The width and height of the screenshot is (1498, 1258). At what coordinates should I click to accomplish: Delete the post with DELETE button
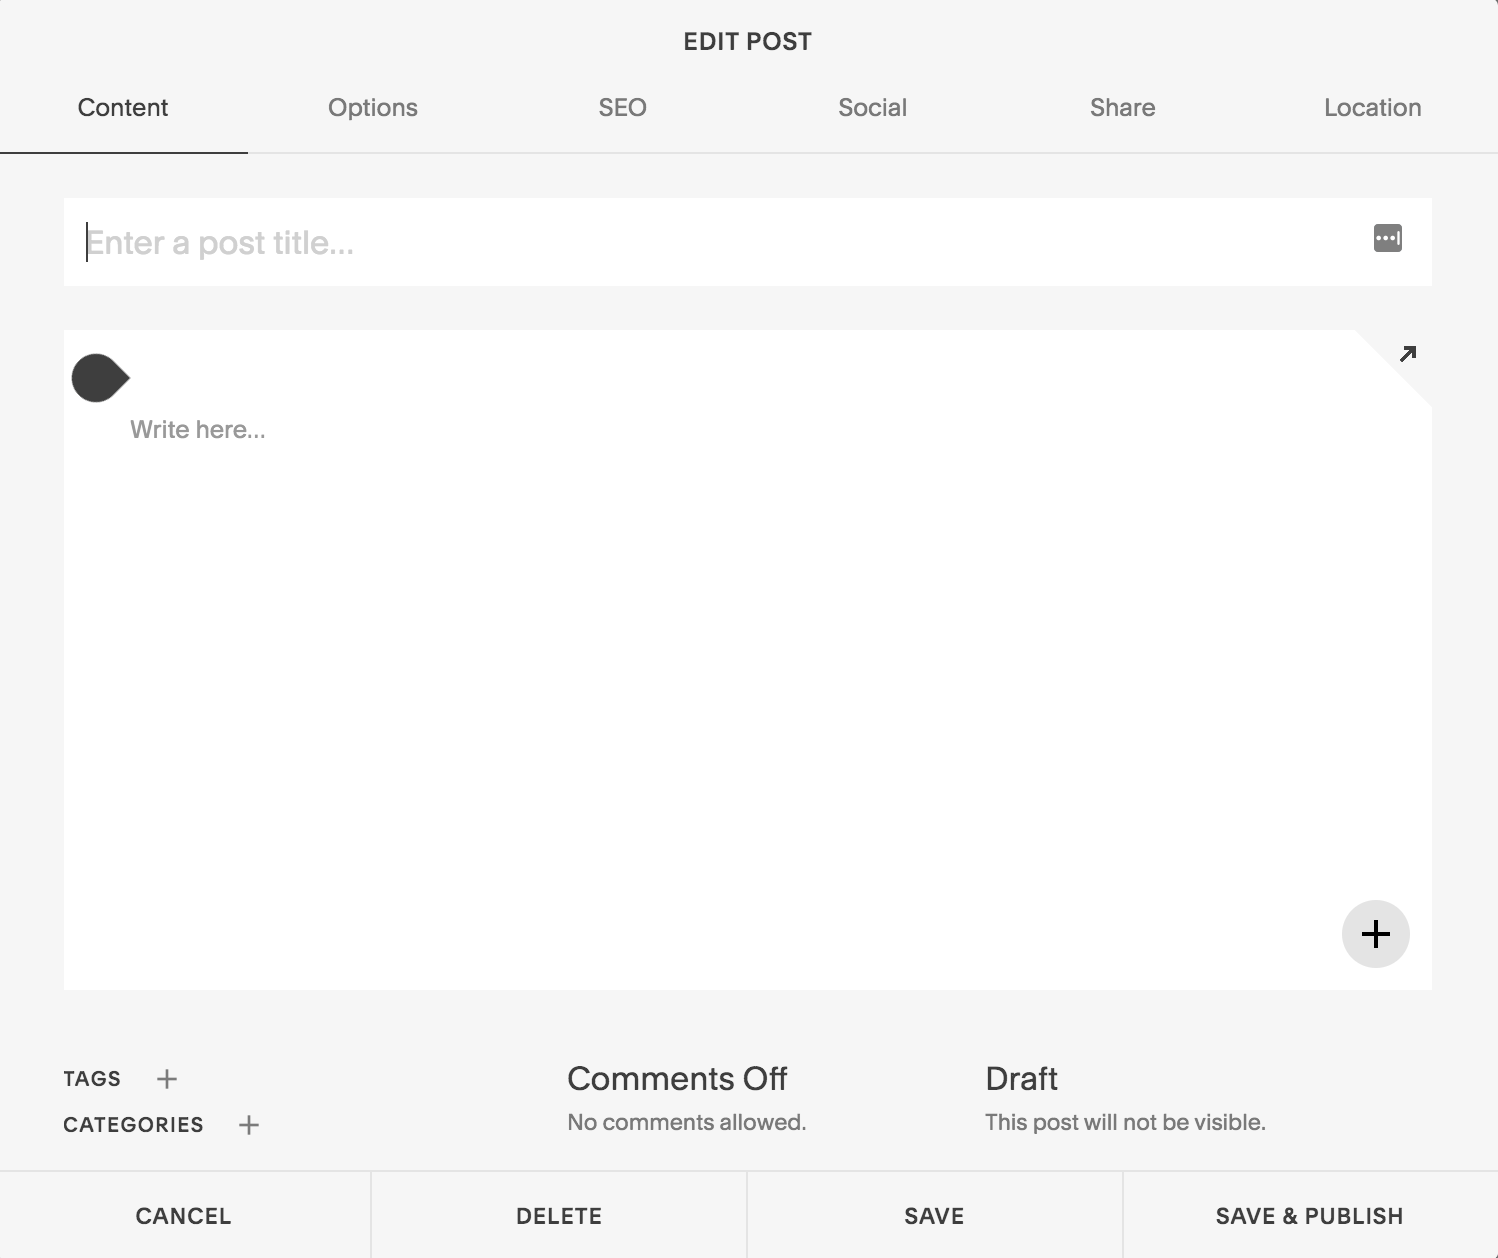(x=559, y=1216)
